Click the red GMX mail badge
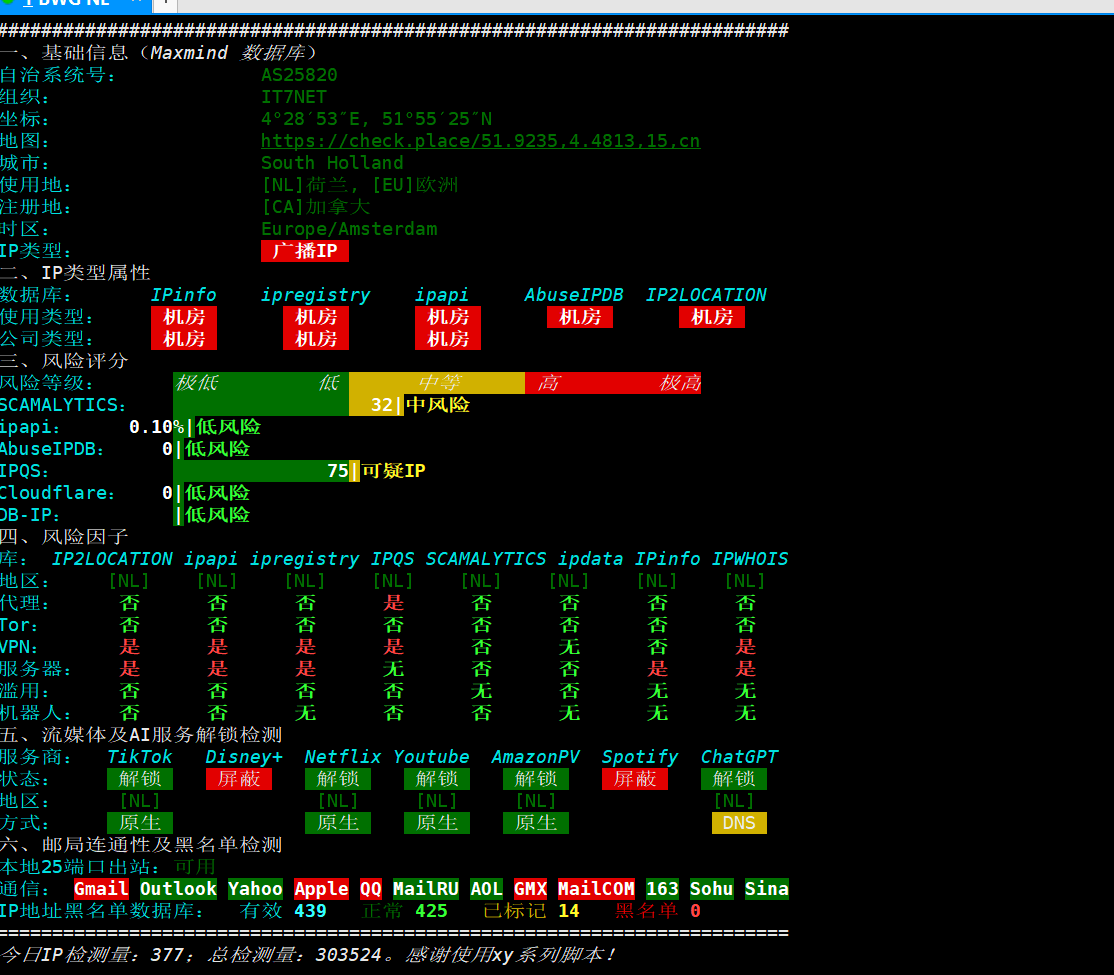Screen dimensions: 1114x975 coord(530,889)
